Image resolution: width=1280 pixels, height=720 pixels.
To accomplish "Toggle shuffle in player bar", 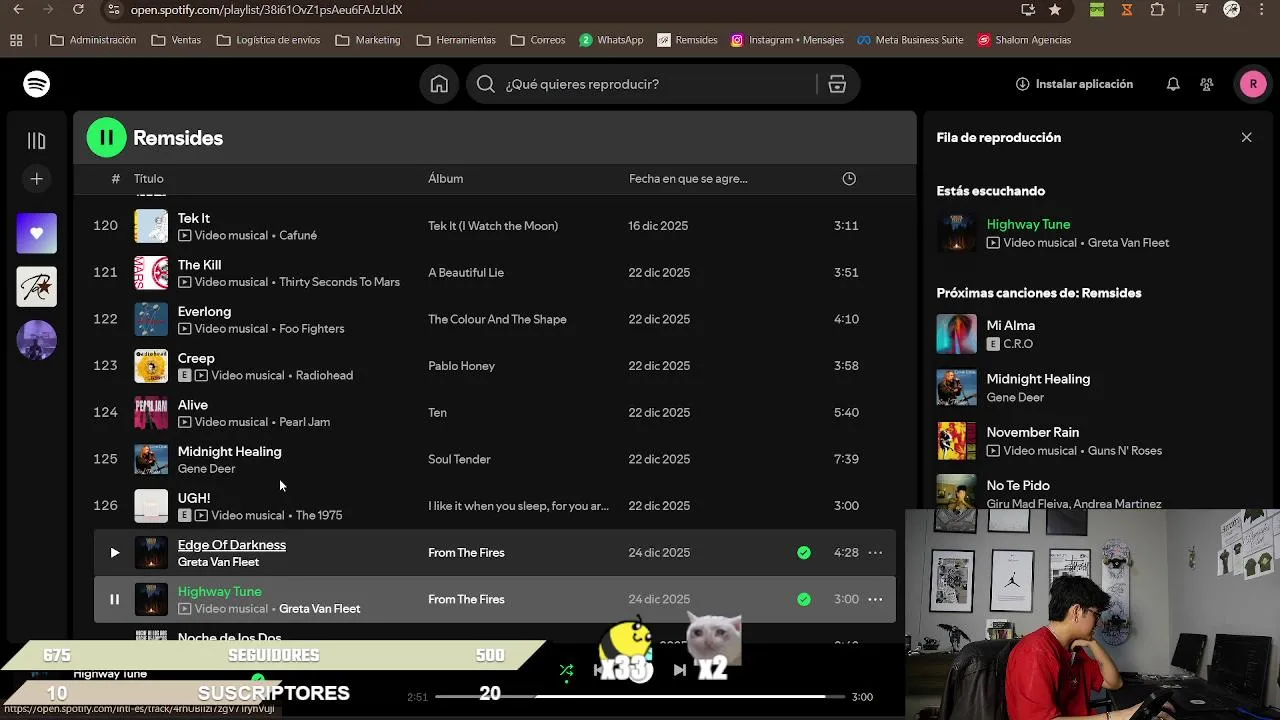I will click(x=566, y=670).
